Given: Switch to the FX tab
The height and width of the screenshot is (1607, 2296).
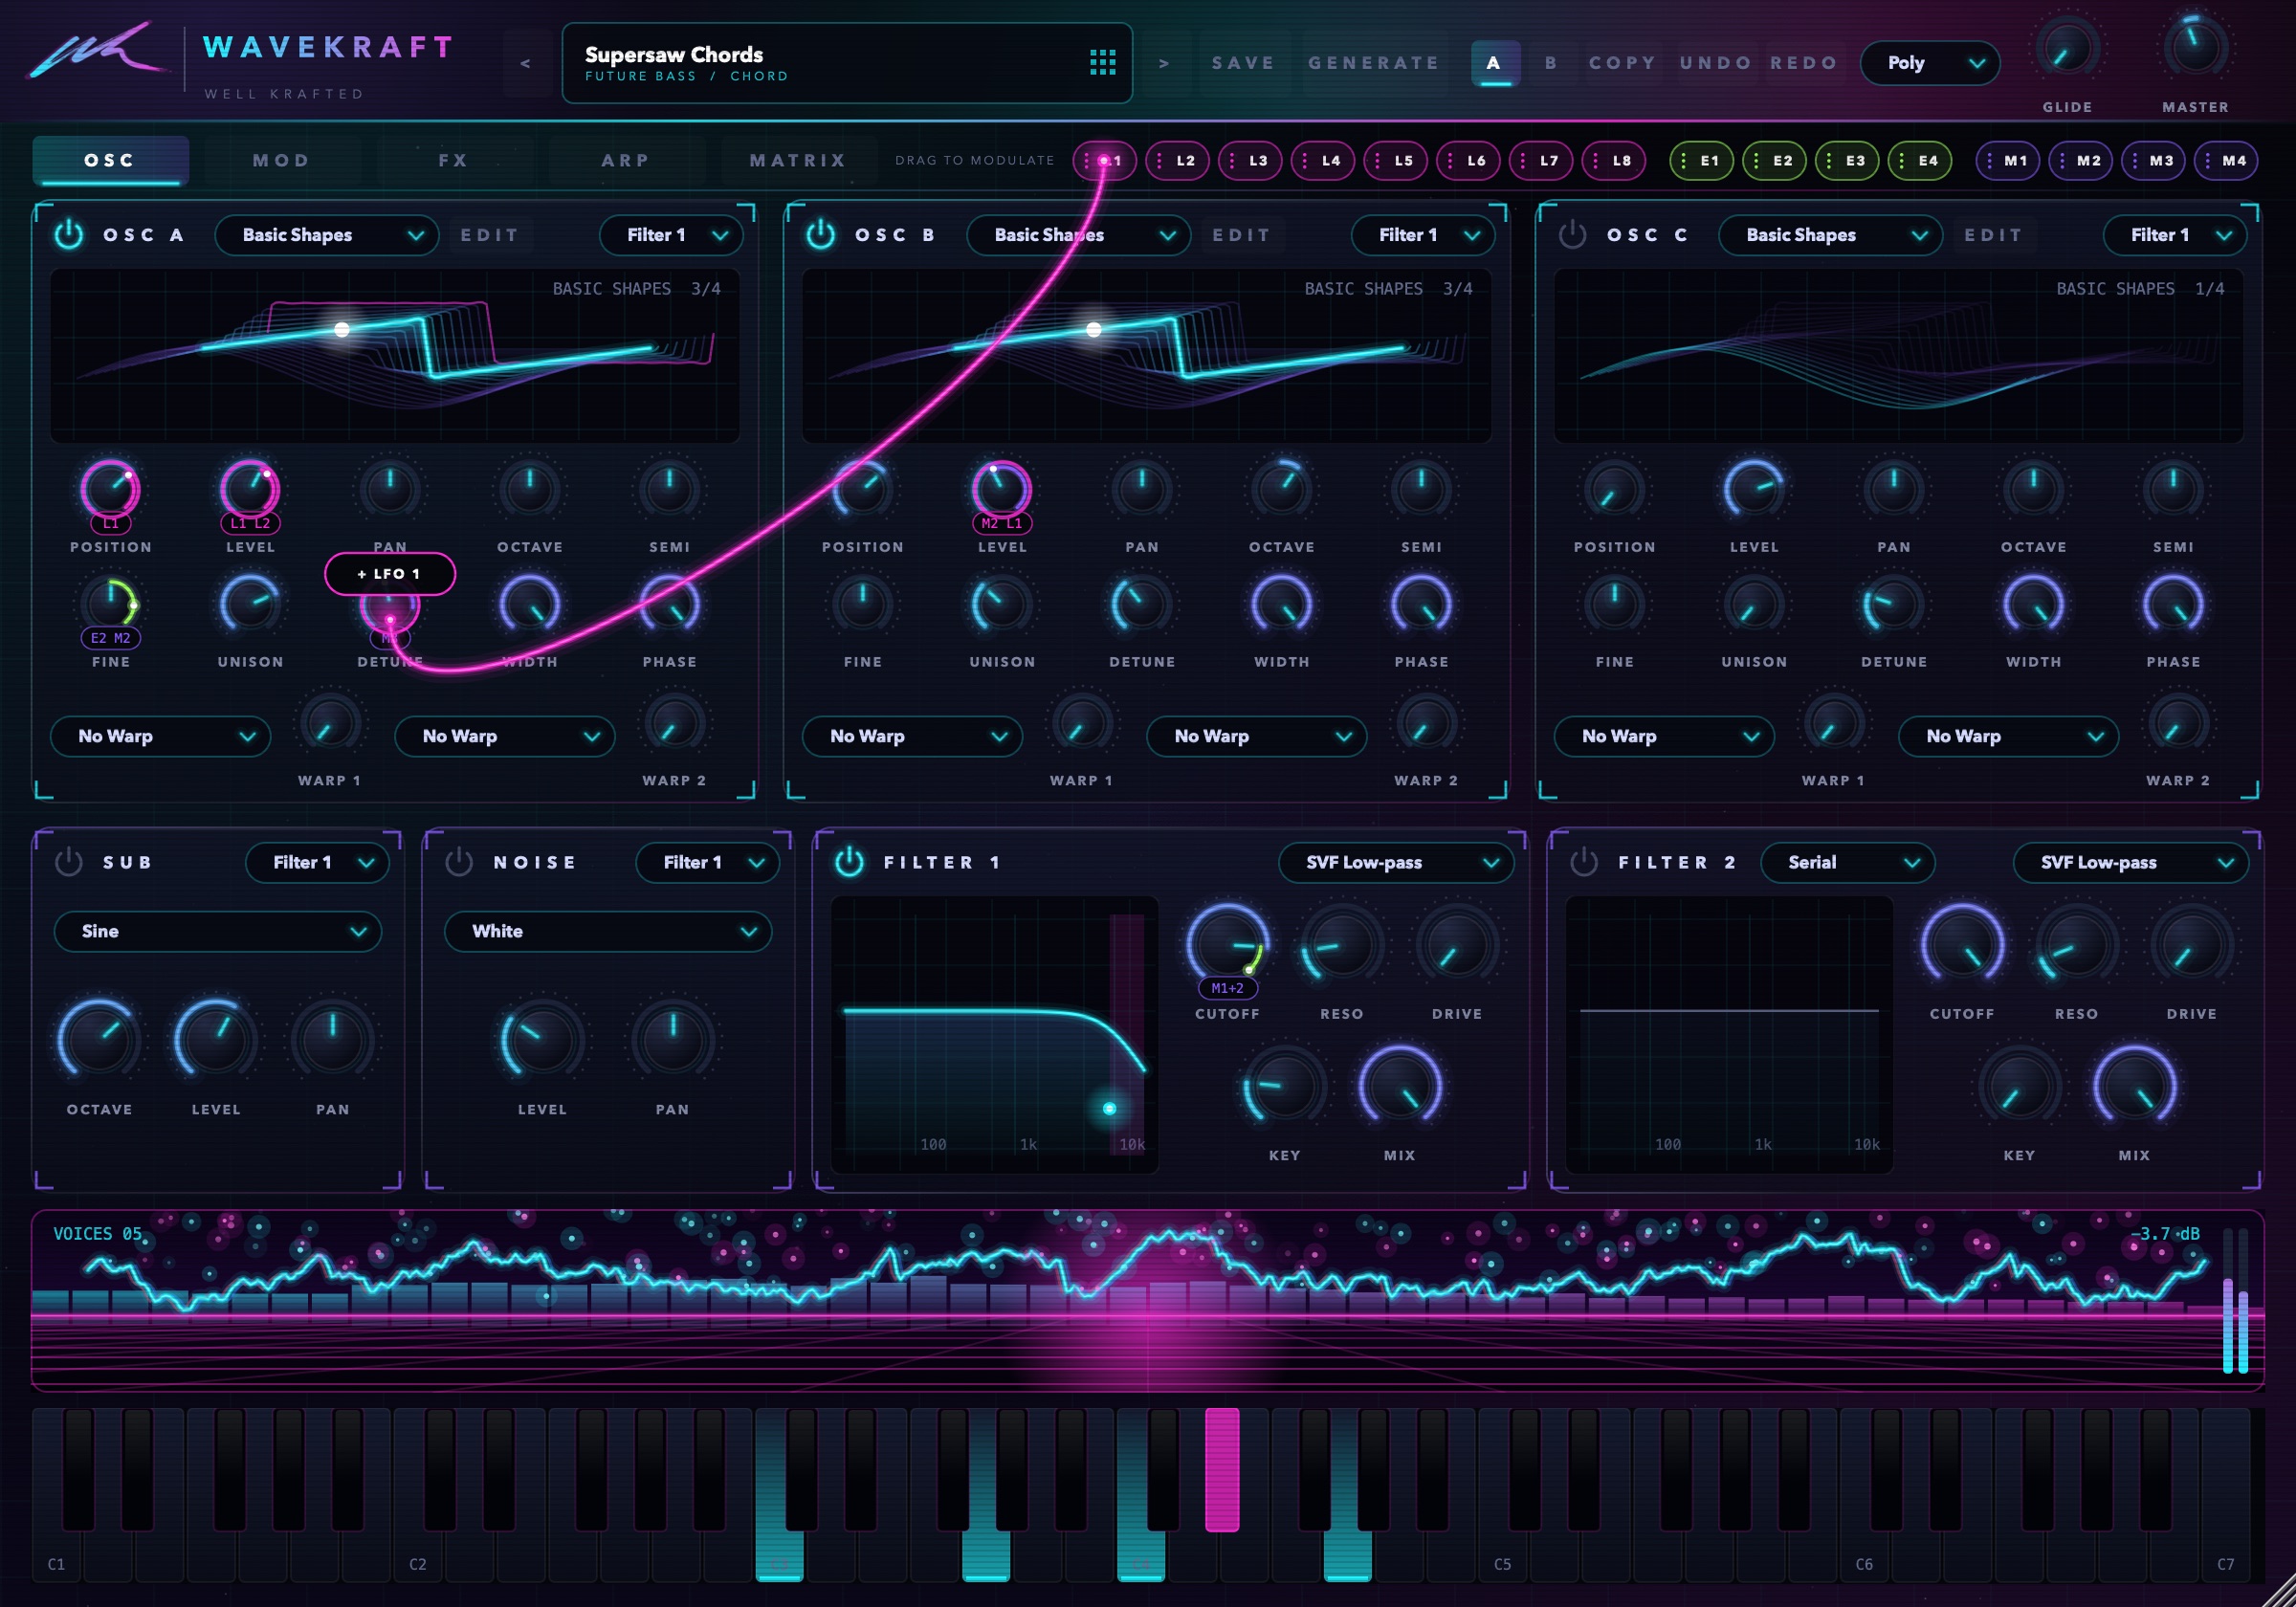Looking at the screenshot, I should [453, 160].
